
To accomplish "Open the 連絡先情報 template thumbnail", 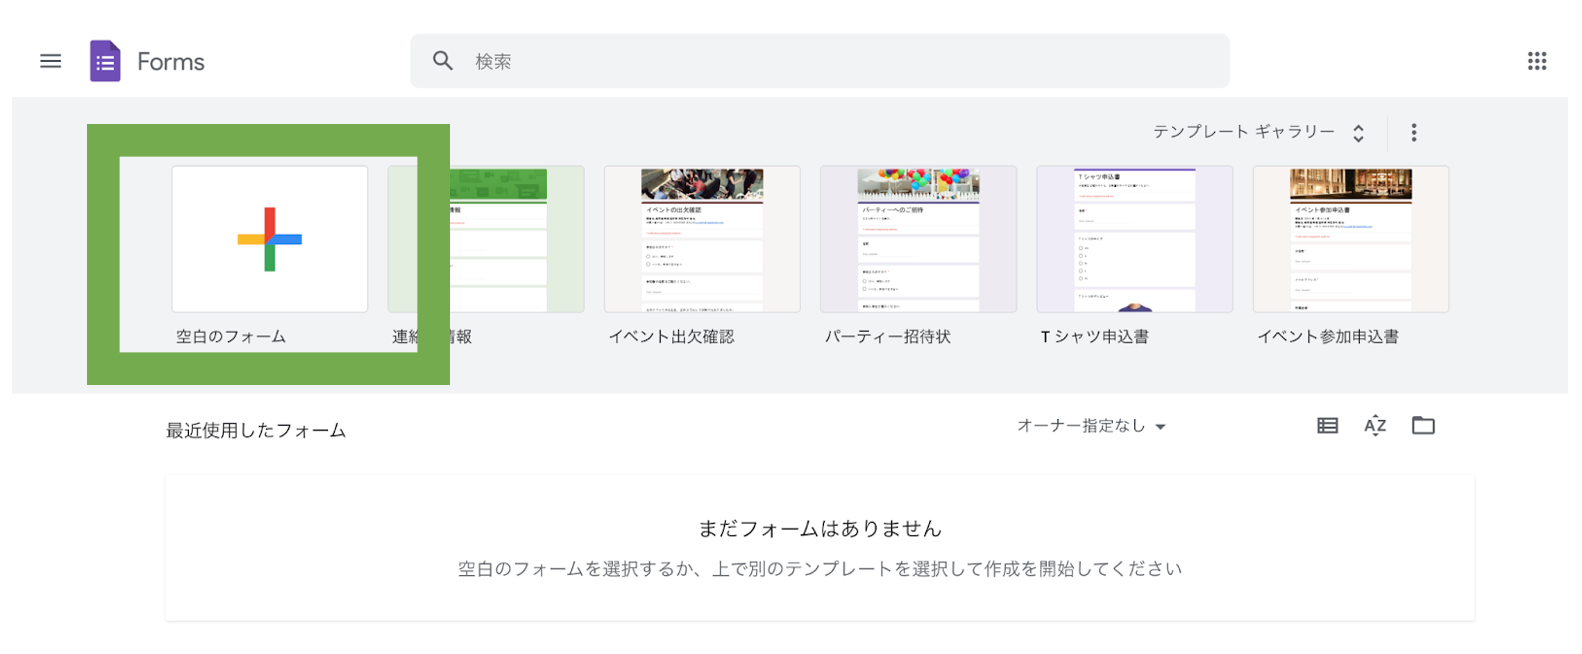I will coord(486,239).
